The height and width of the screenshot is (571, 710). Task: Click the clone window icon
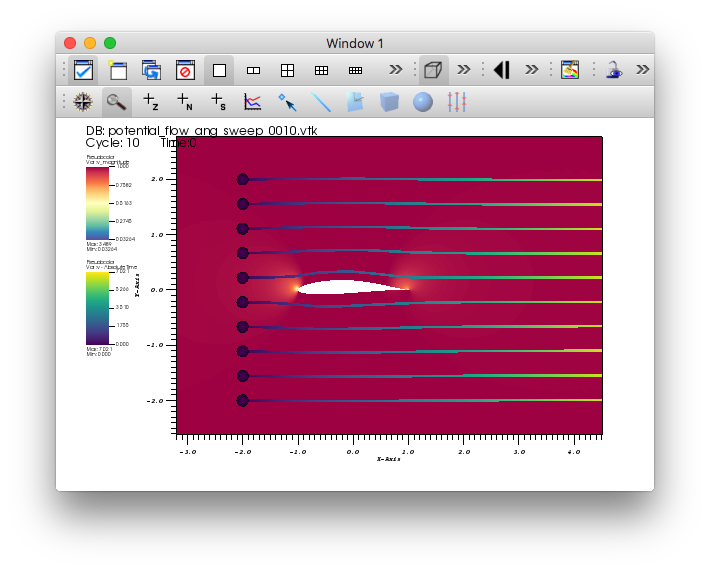pyautogui.click(x=151, y=70)
